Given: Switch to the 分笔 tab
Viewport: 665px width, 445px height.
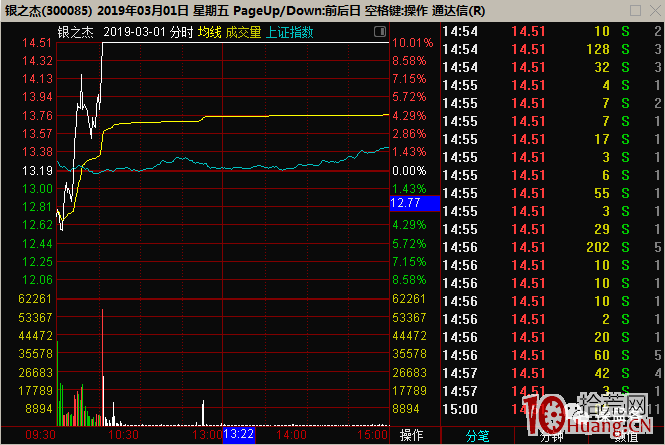Looking at the screenshot, I should click(x=478, y=436).
